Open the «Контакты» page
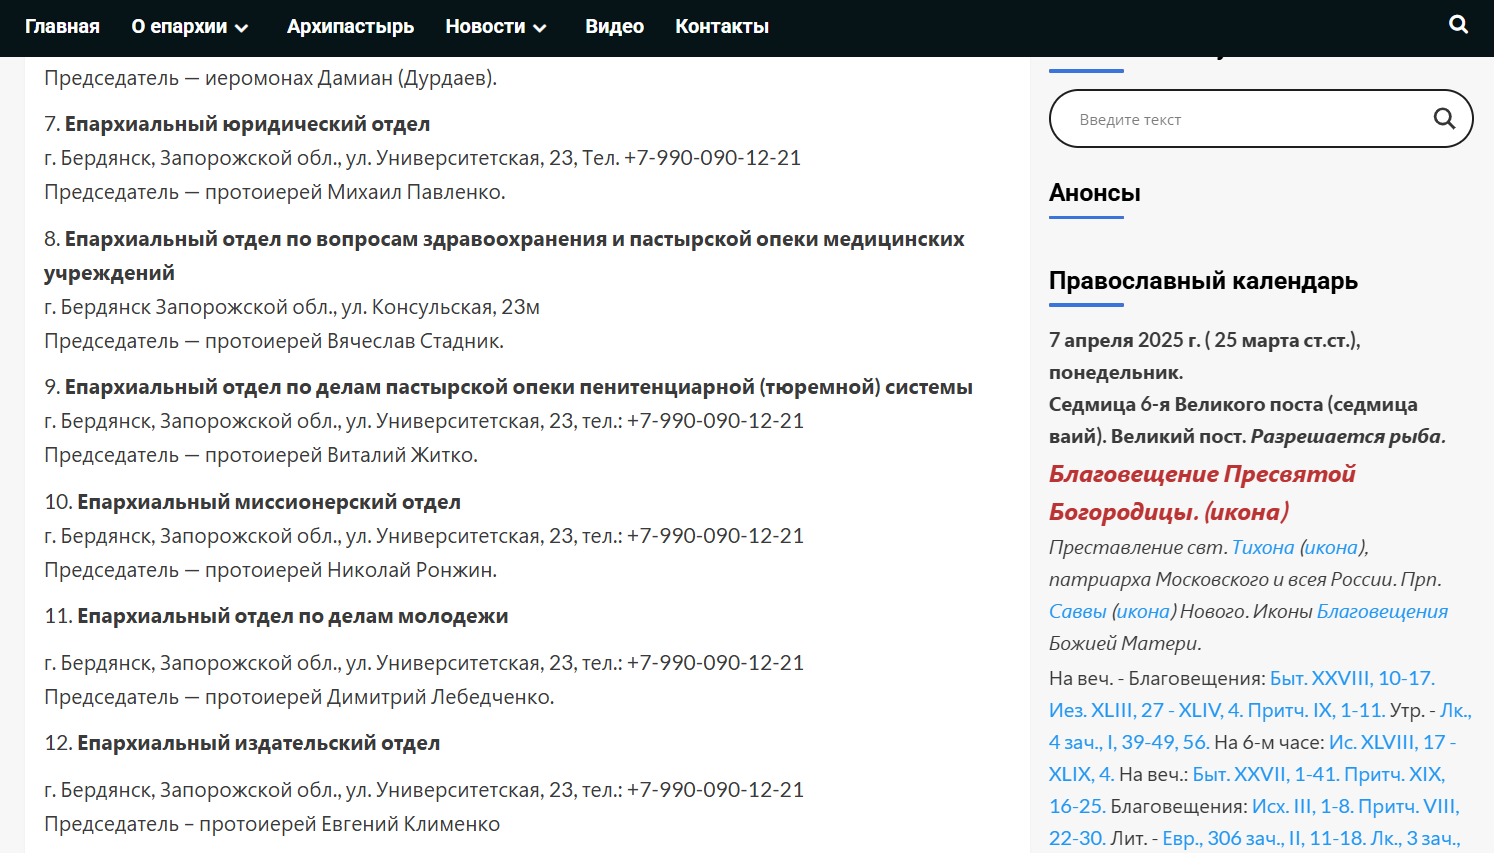The width and height of the screenshot is (1494, 853). [721, 27]
